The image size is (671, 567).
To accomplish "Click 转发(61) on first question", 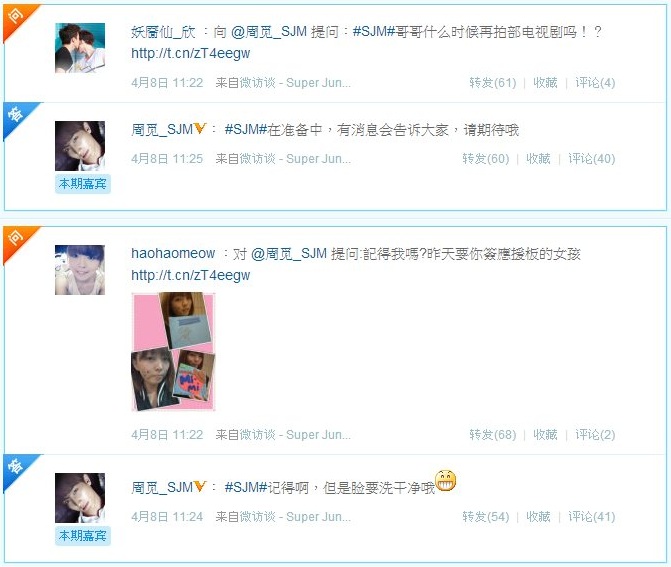I will click(493, 83).
